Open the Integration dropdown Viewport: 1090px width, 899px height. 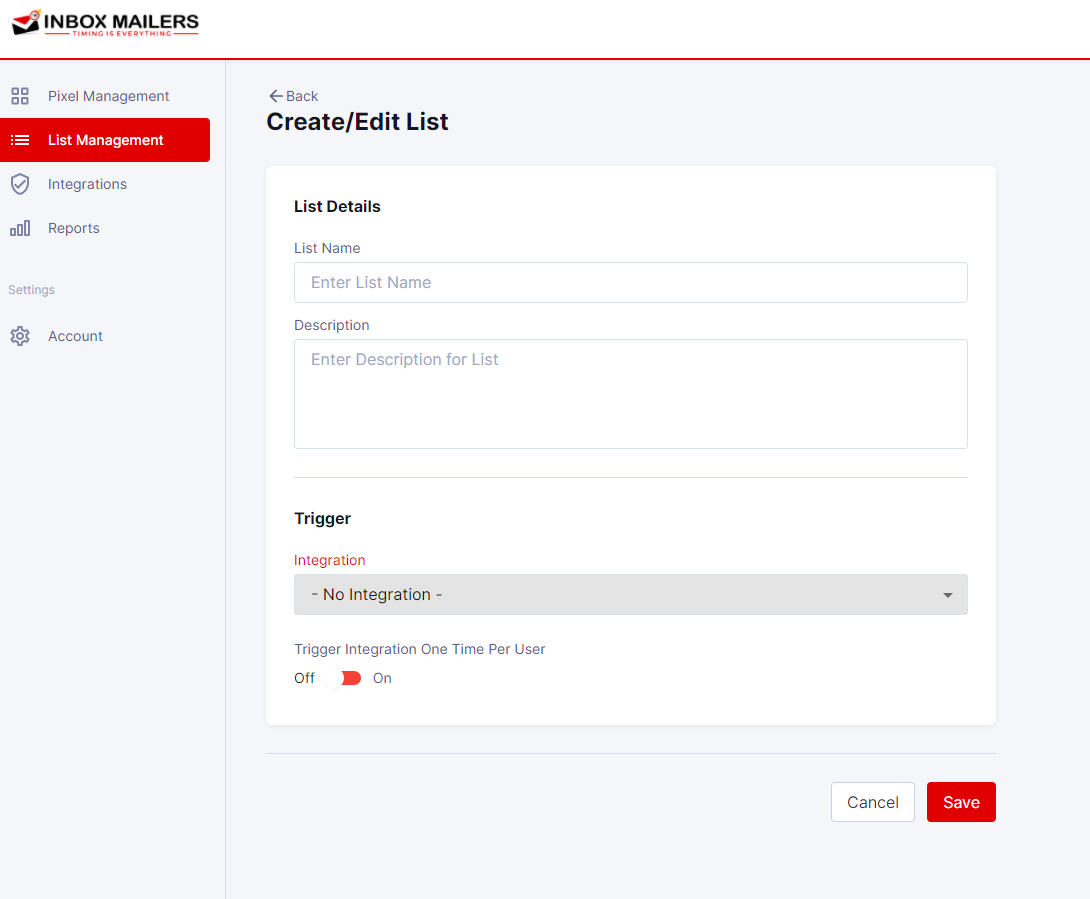click(631, 594)
